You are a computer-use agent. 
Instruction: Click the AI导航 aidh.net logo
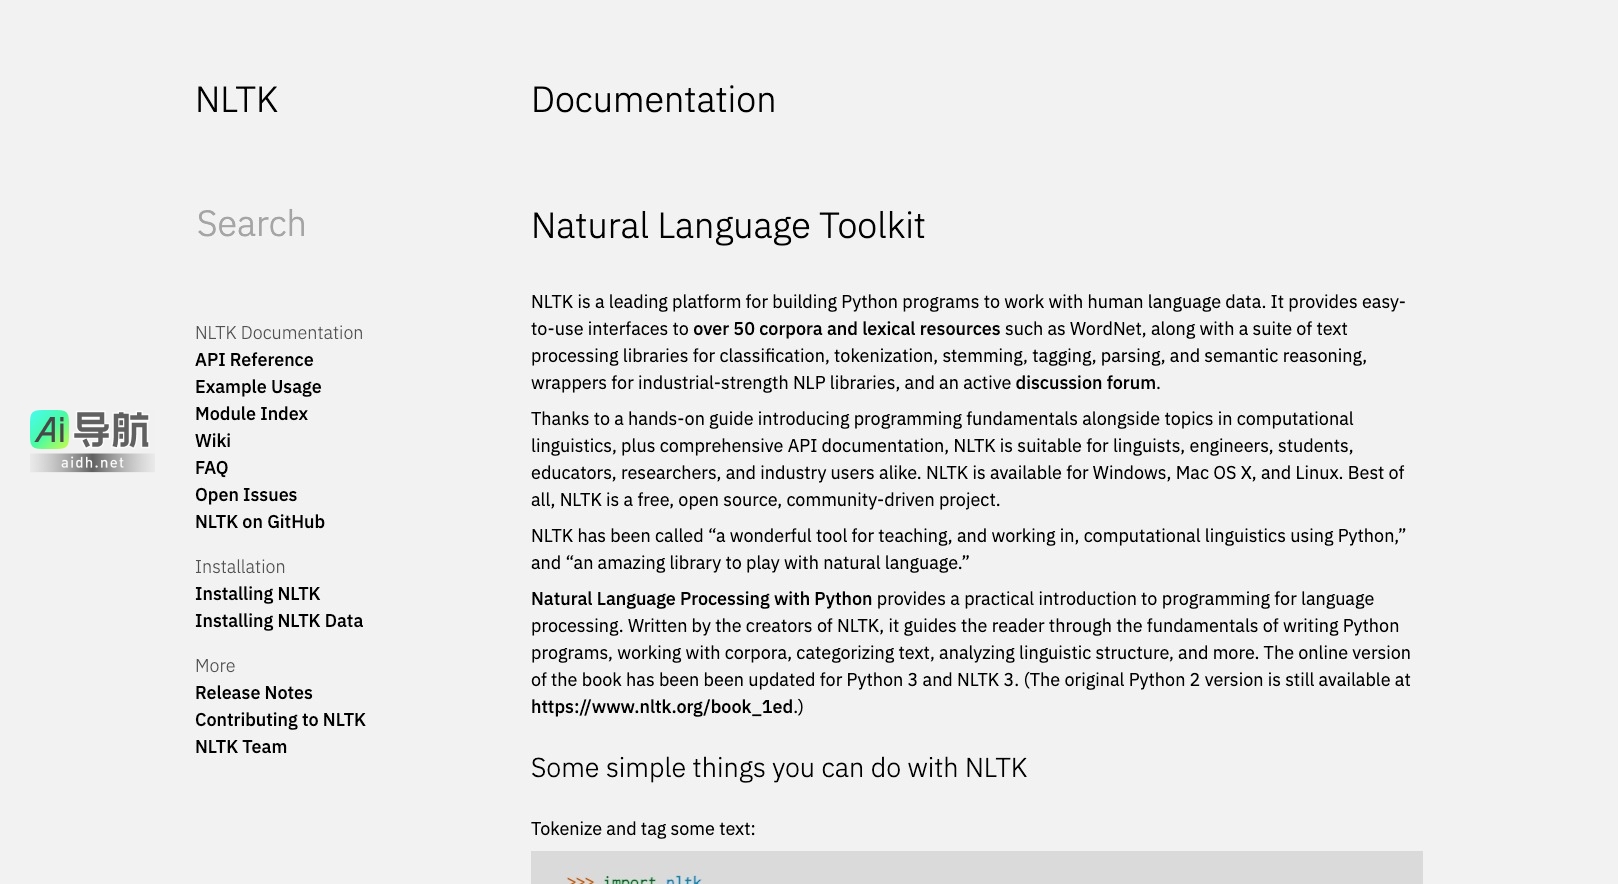pos(91,440)
